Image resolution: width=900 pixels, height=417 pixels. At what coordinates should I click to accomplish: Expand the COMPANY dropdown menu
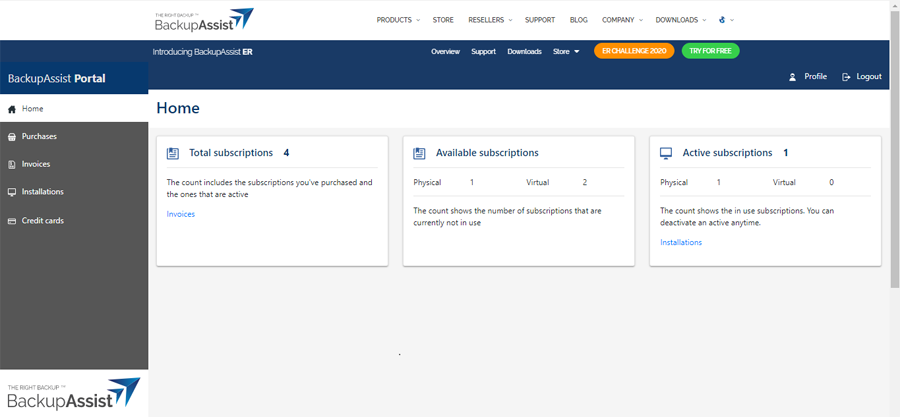coord(622,20)
